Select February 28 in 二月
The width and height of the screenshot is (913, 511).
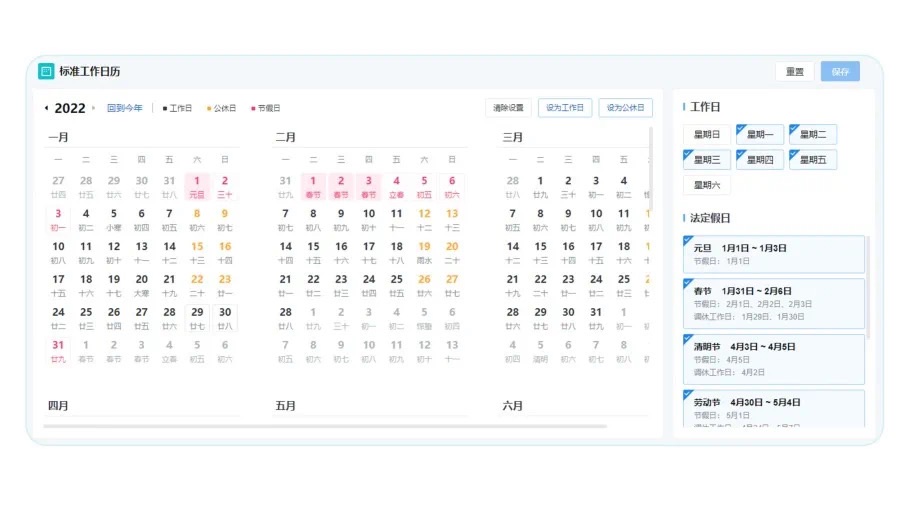coord(285,318)
